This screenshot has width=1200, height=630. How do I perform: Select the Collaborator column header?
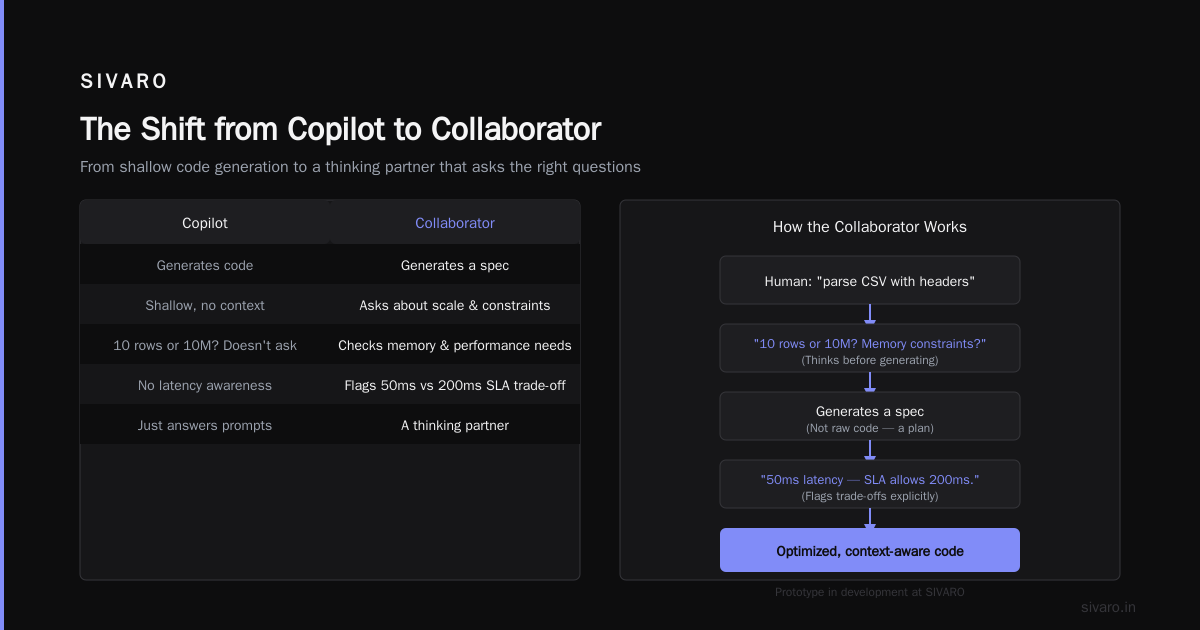pyautogui.click(x=455, y=223)
